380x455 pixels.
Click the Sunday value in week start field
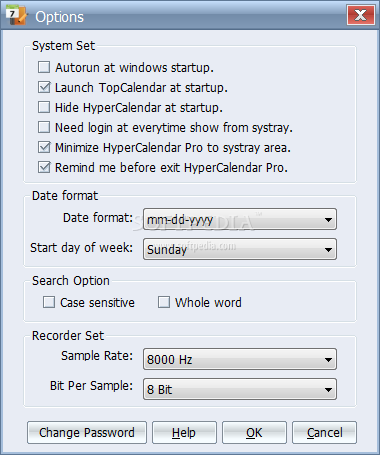[167, 250]
